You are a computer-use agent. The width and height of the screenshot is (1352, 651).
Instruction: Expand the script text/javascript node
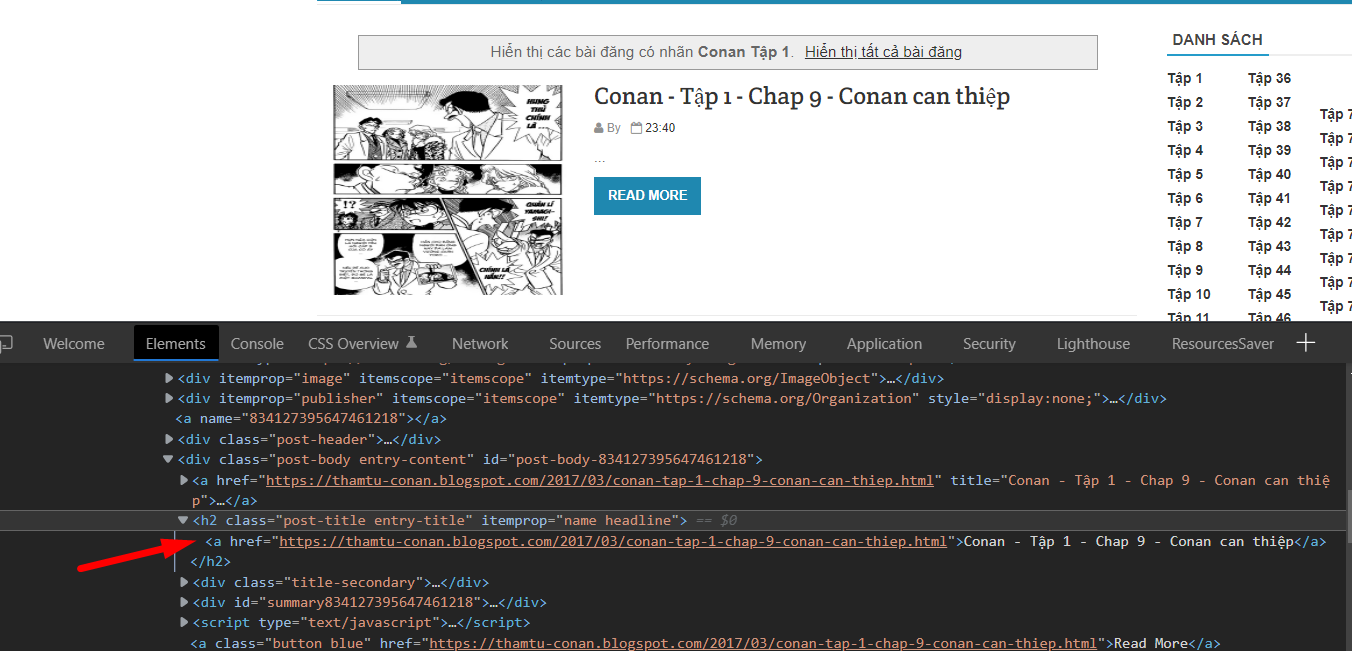(184, 622)
